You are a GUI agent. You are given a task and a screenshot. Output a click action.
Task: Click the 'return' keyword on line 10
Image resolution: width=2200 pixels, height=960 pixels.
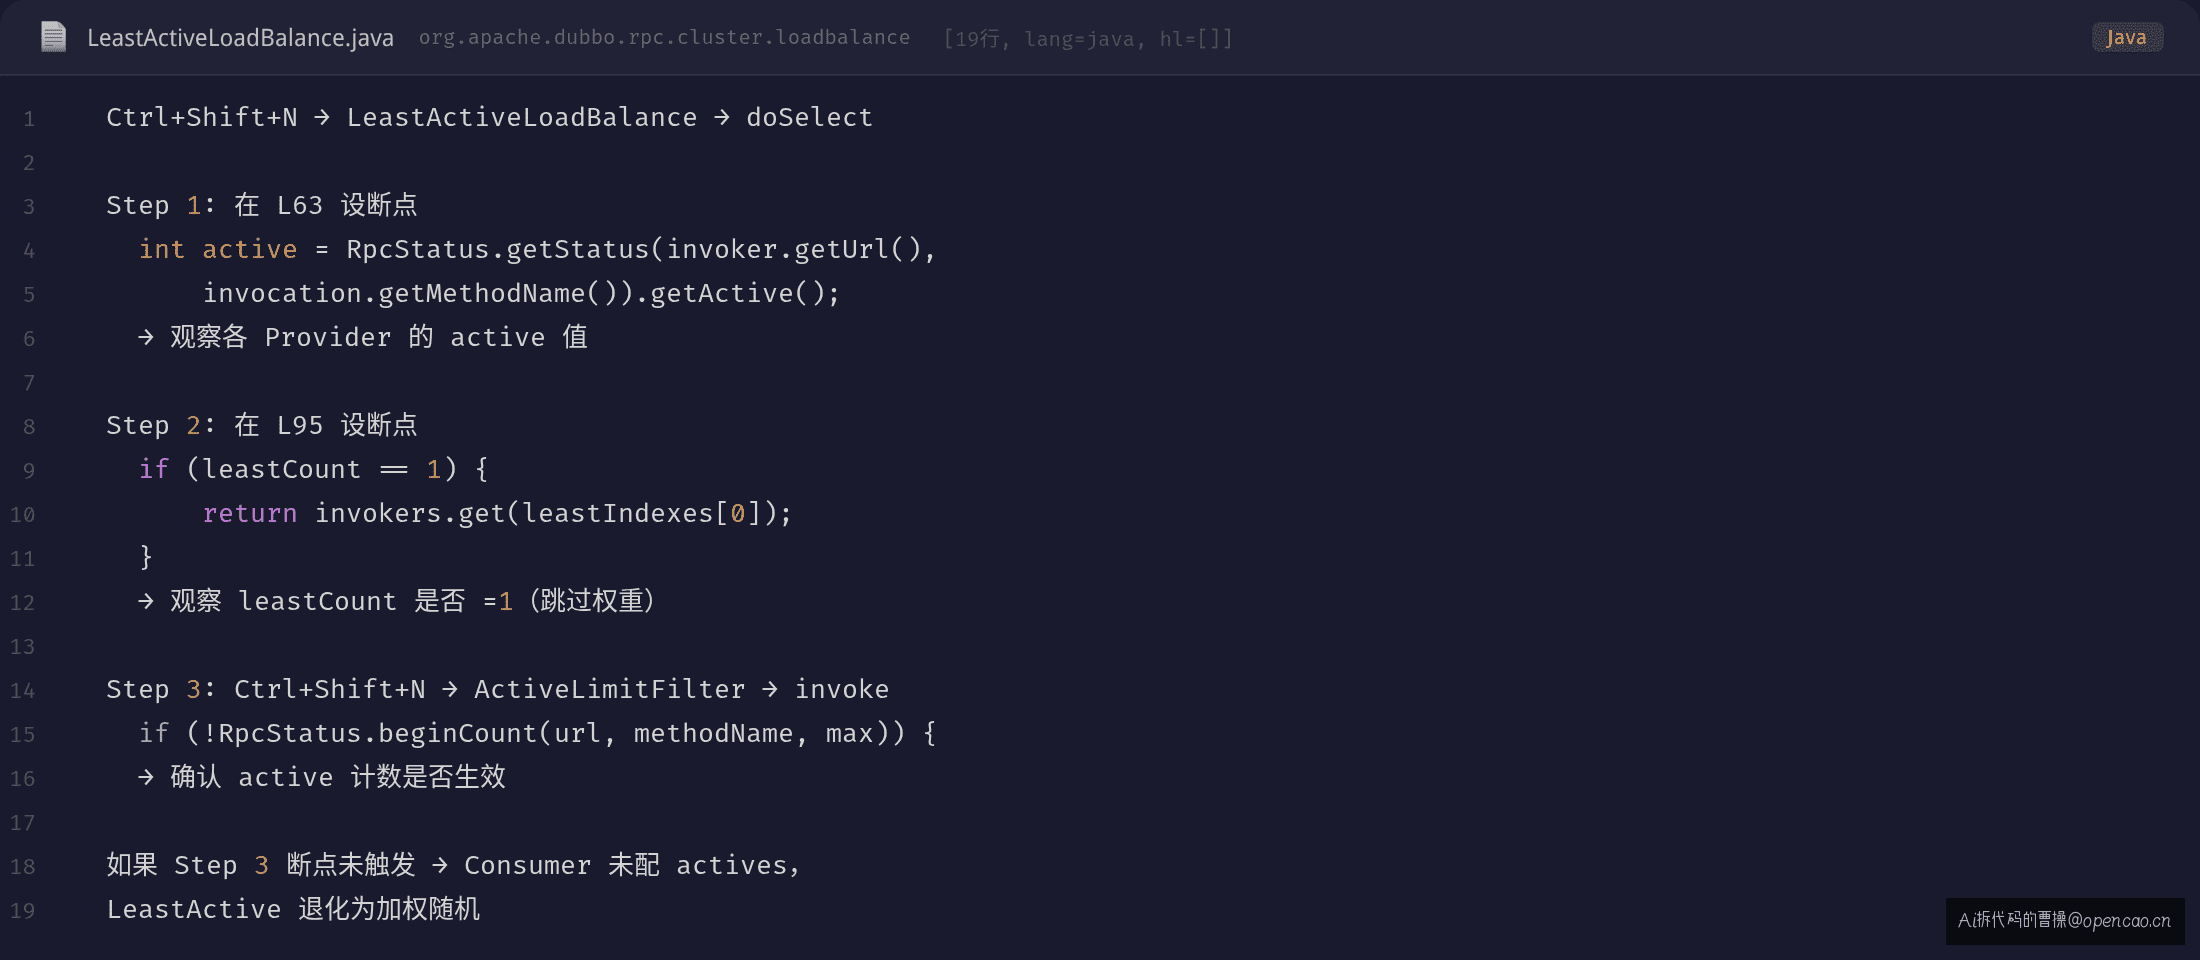(250, 513)
